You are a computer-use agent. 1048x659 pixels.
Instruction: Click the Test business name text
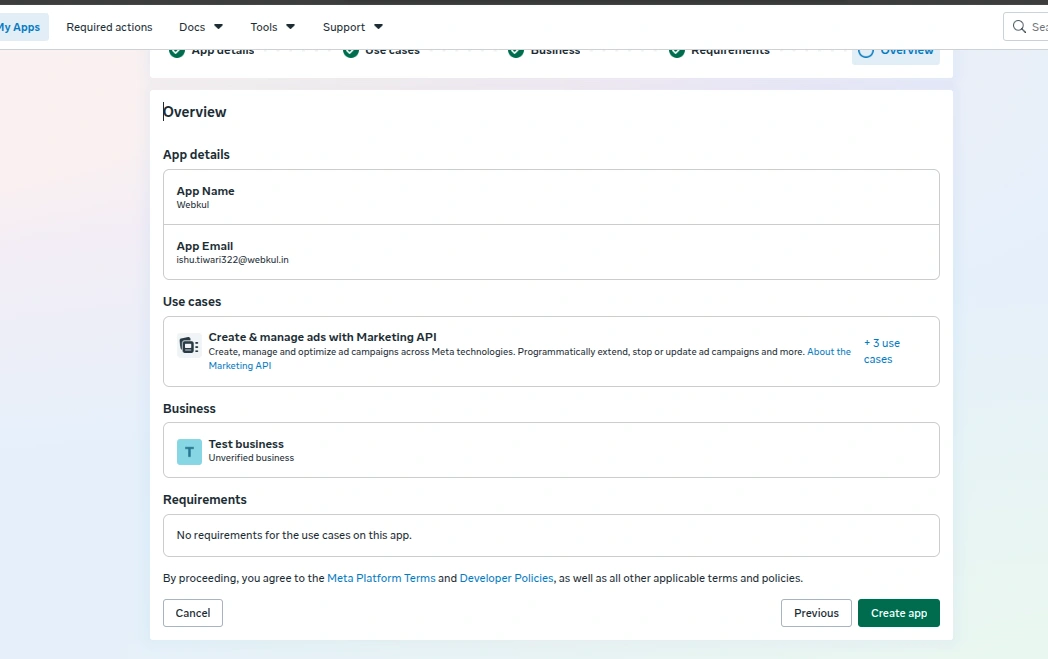[246, 444]
